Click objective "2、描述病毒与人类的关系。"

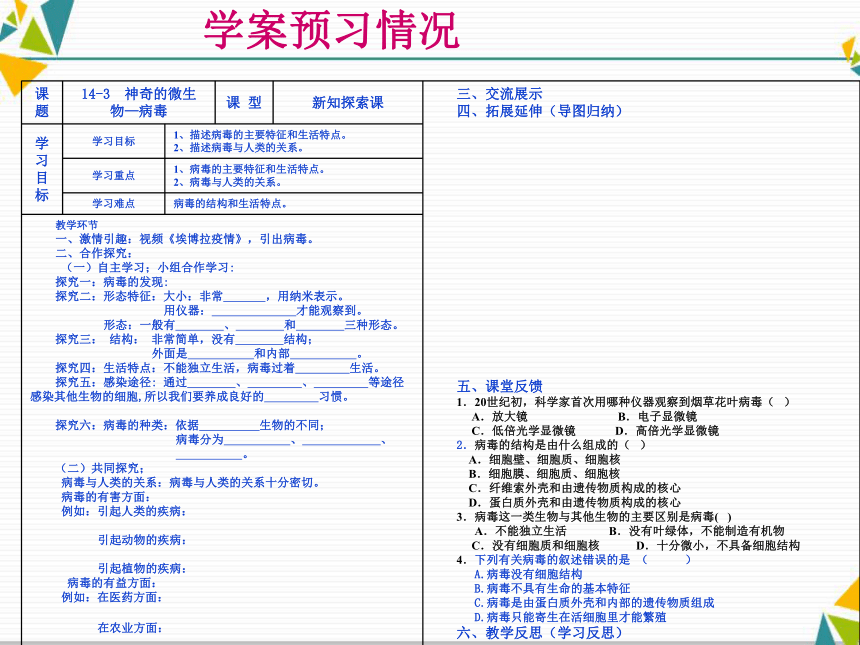[x=239, y=148]
